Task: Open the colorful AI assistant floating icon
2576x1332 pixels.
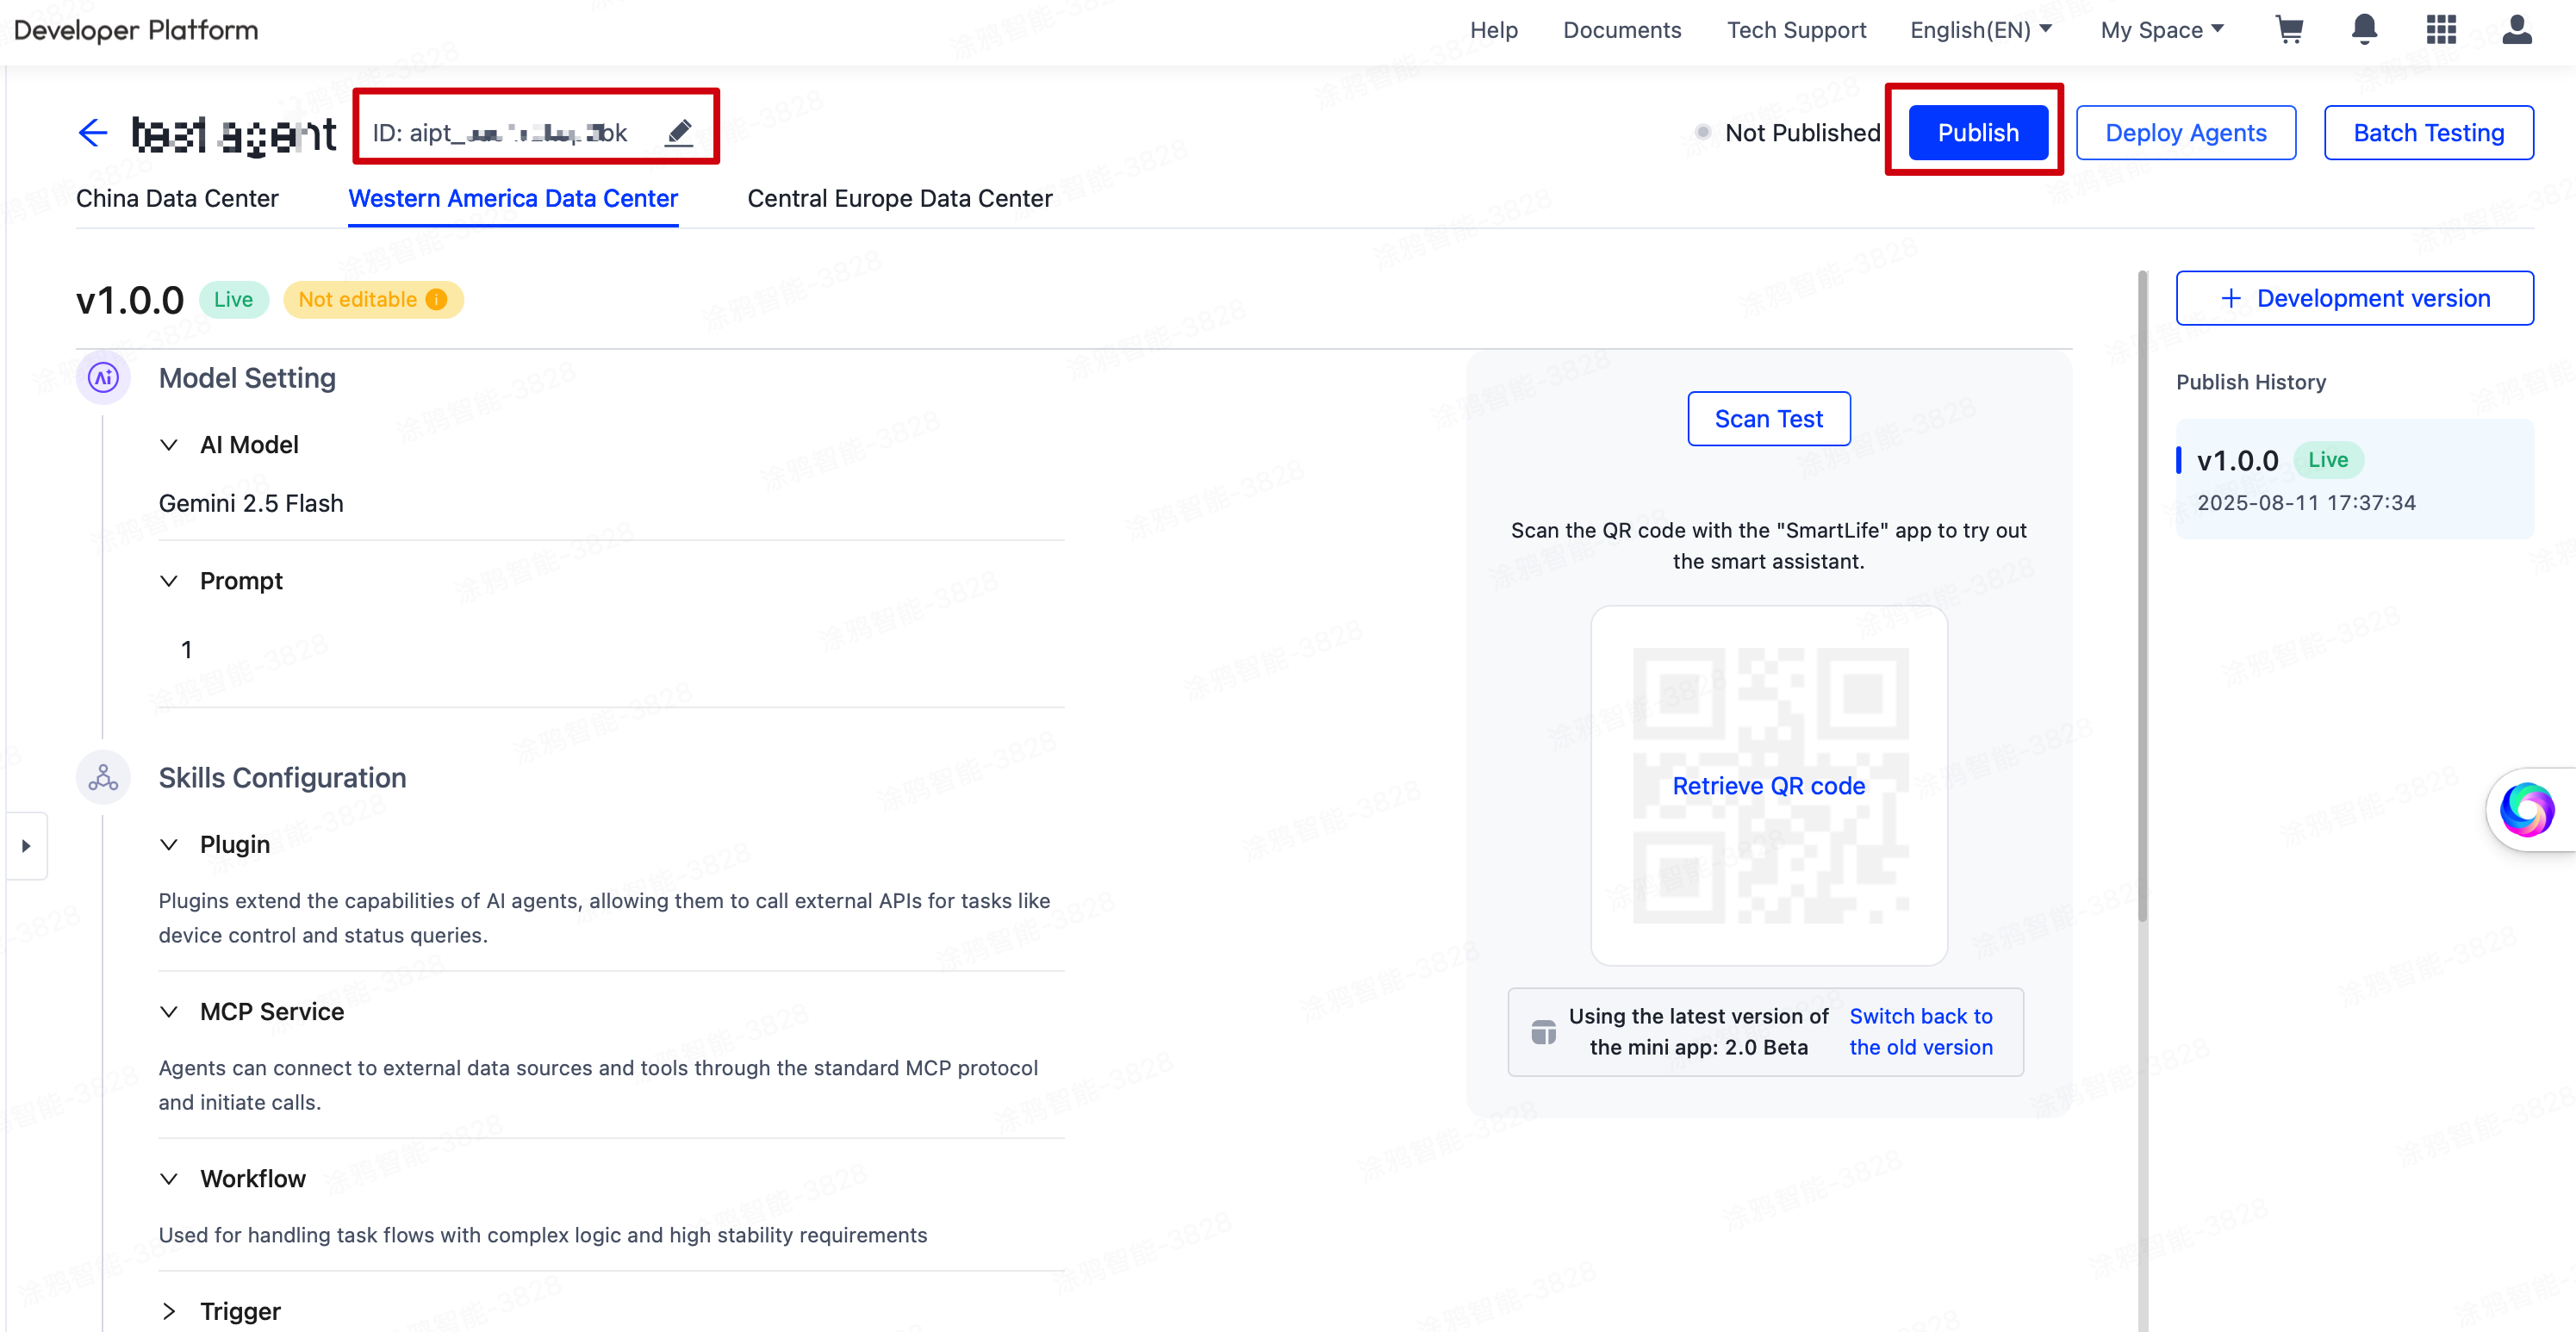Action: pyautogui.click(x=2526, y=809)
